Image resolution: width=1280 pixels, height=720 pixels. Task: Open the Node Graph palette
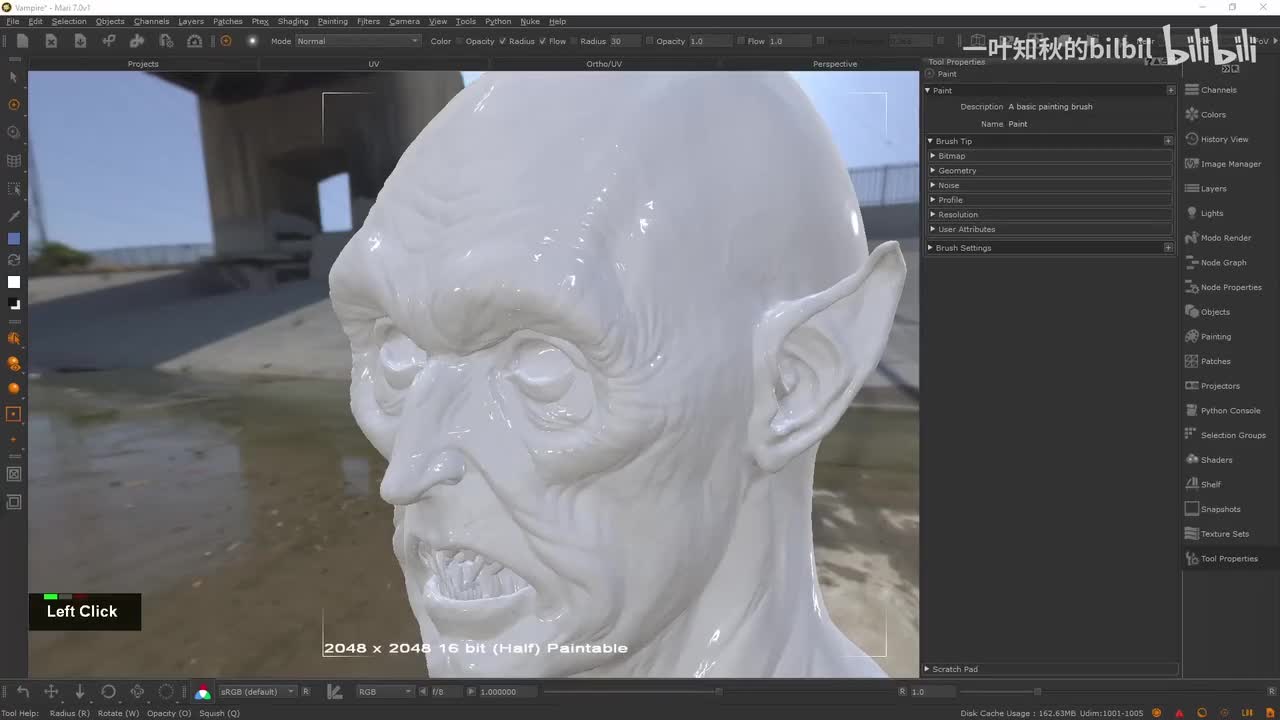1216,262
